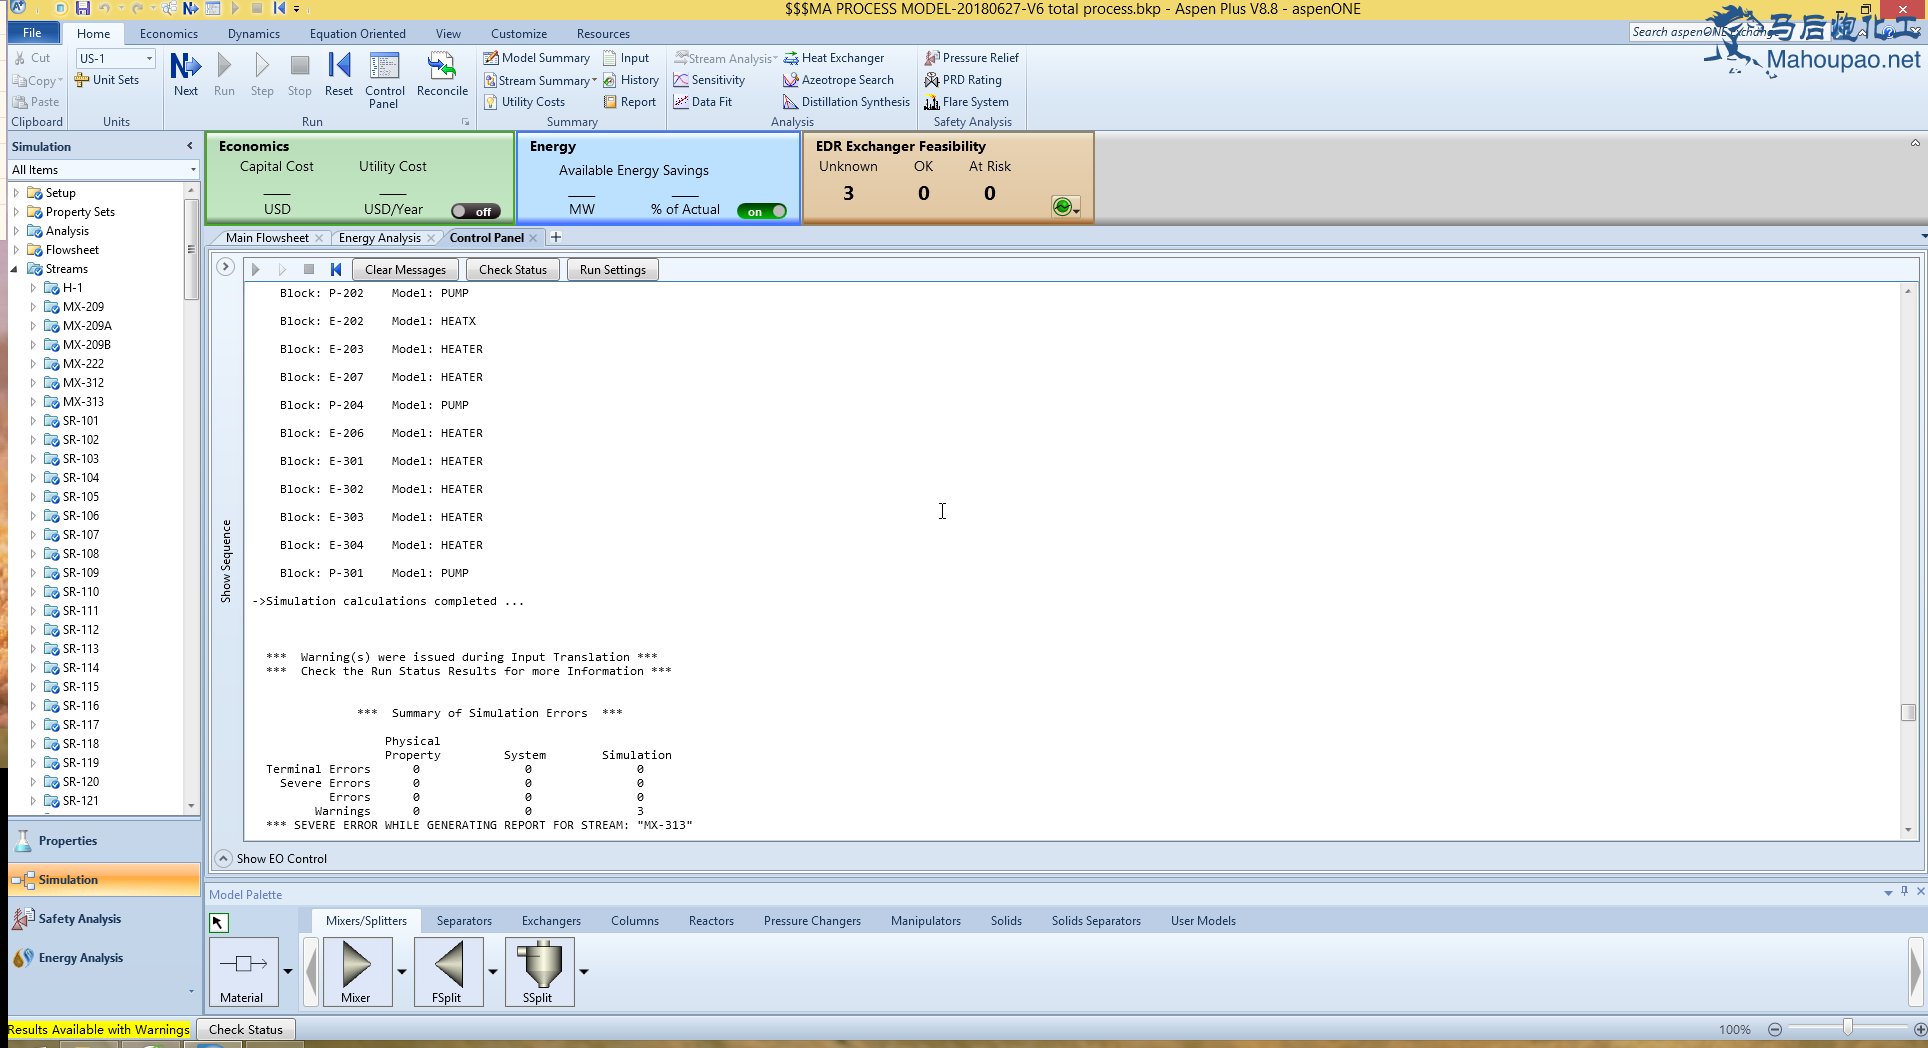Viewport: 1928px width, 1048px height.
Task: Open Stream Summary dropdown arrow
Action: [595, 80]
